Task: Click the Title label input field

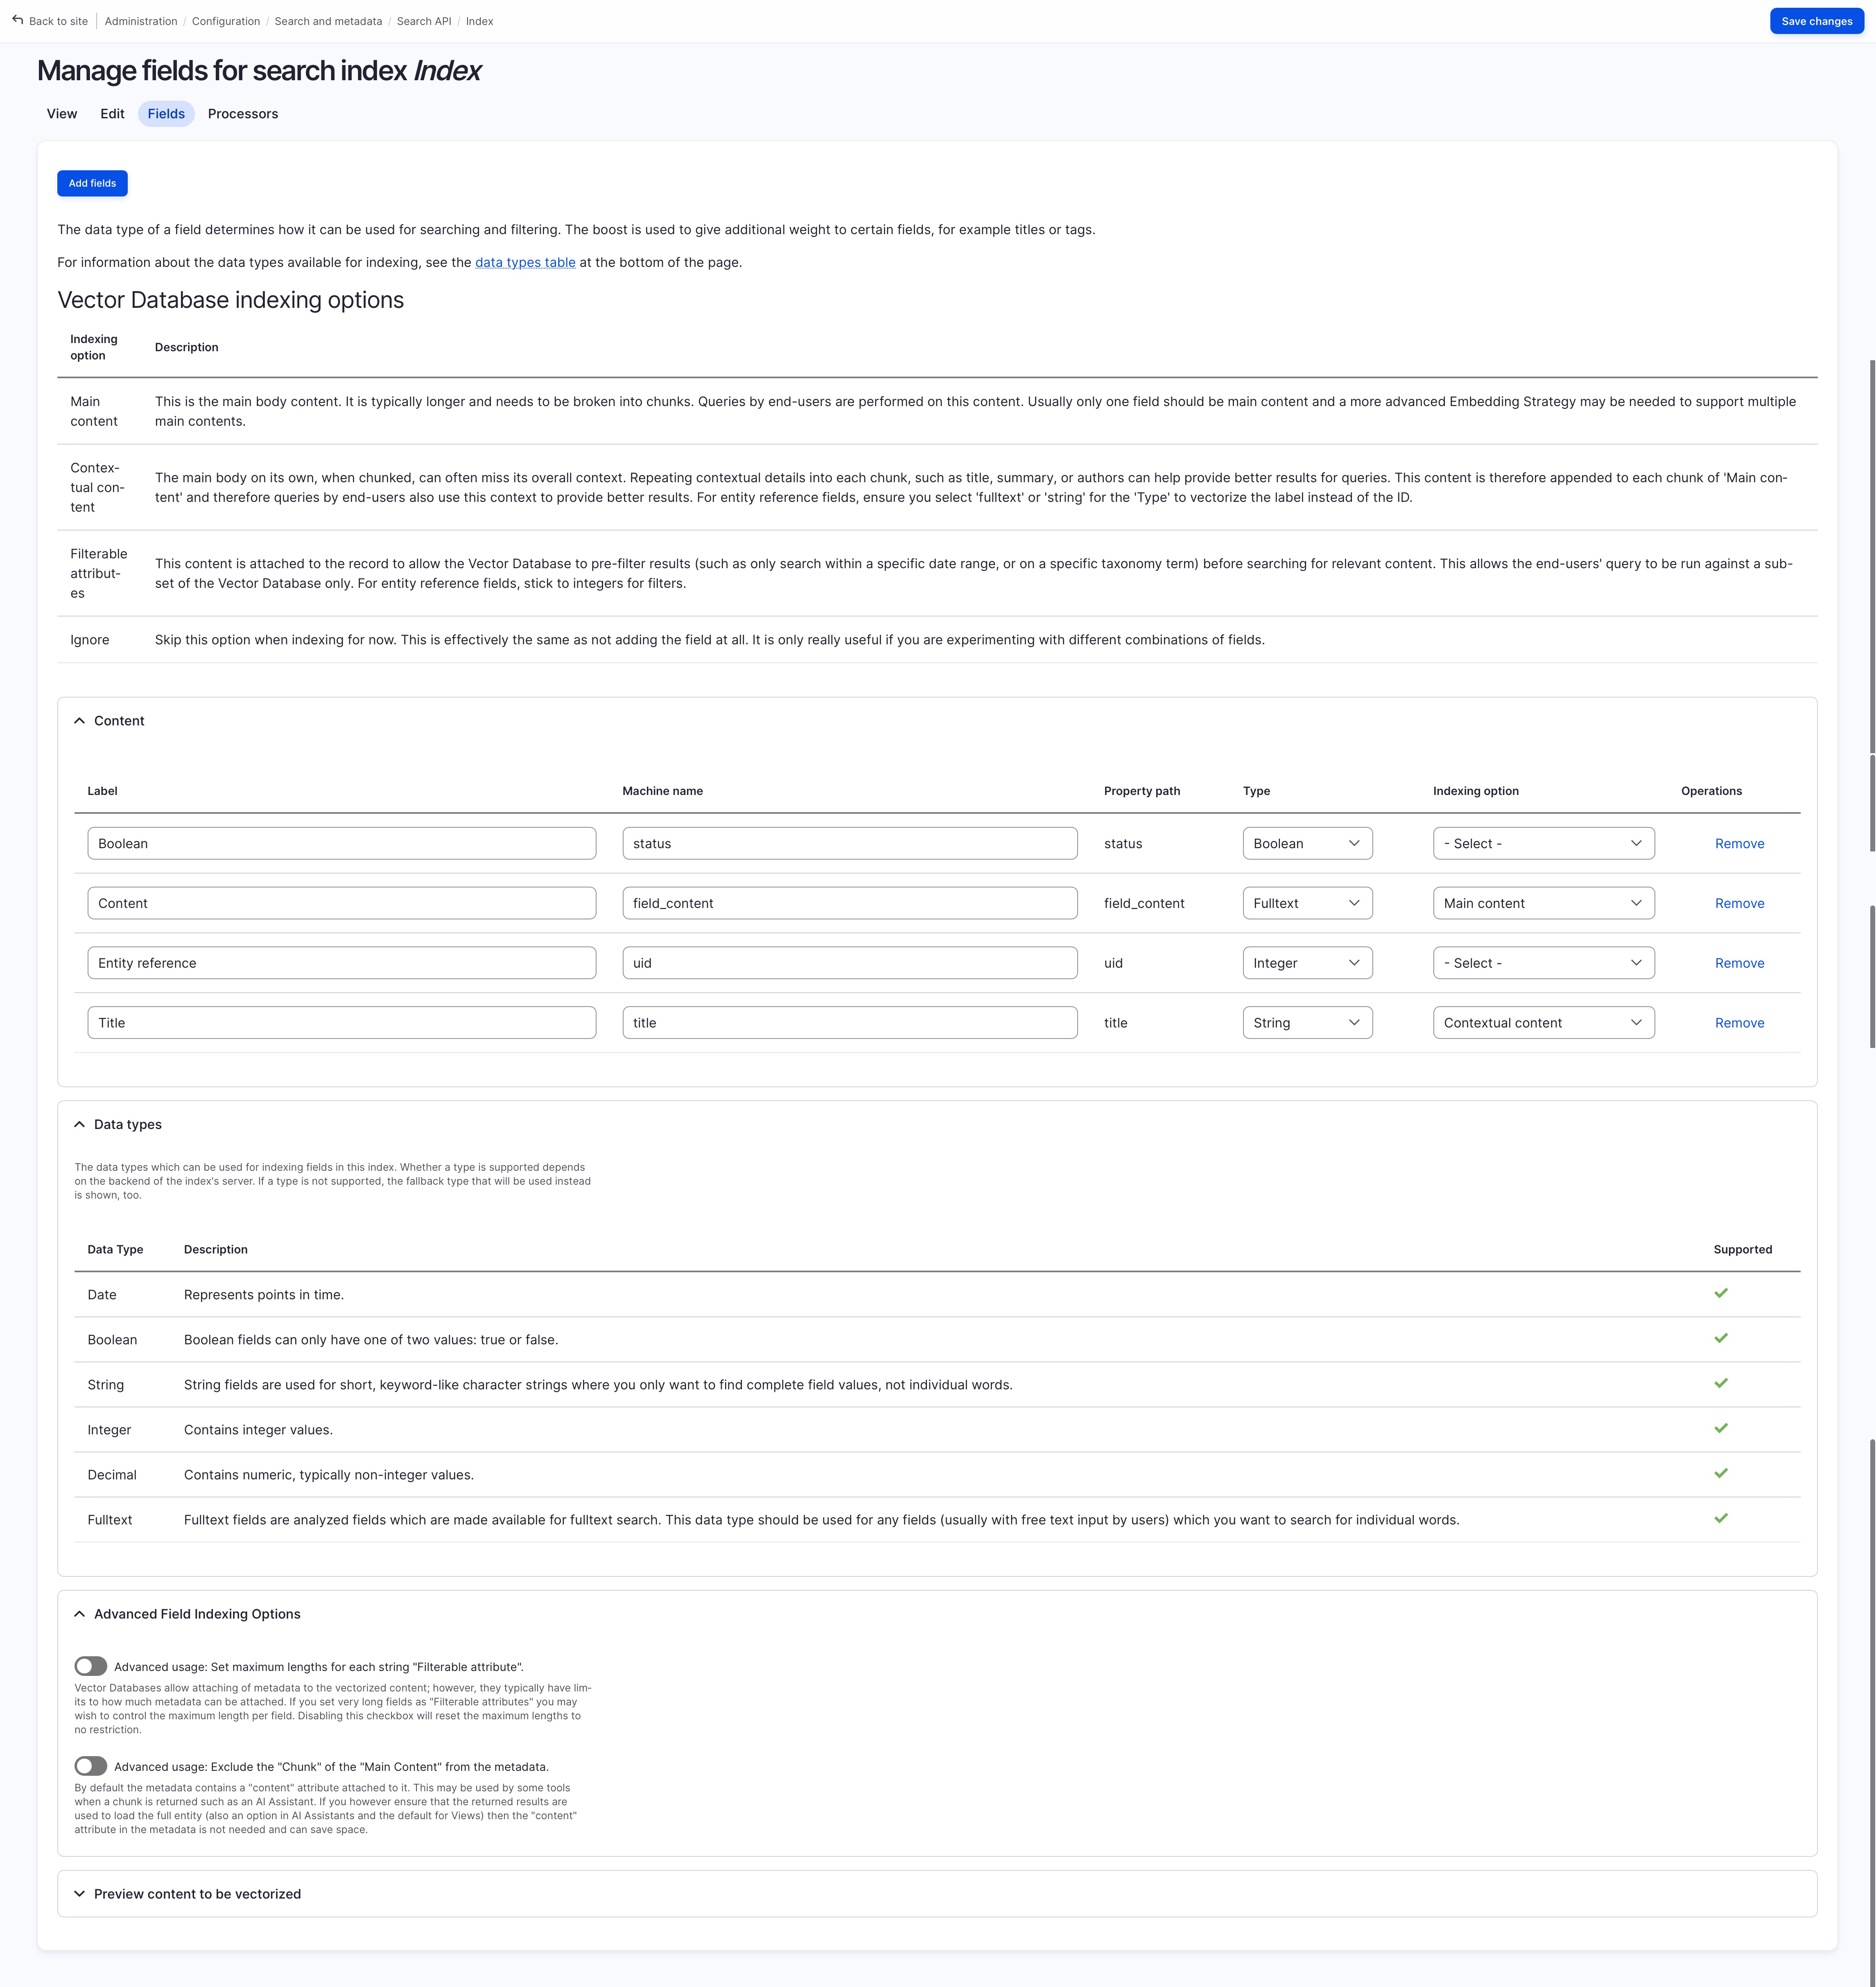Action: 341,1022
